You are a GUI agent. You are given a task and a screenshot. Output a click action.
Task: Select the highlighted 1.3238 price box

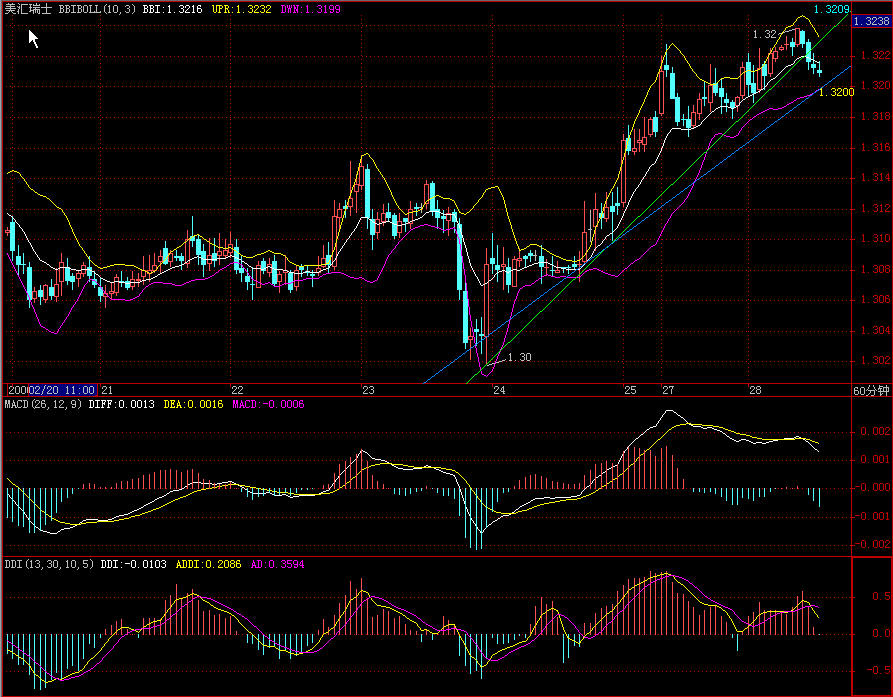[871, 21]
